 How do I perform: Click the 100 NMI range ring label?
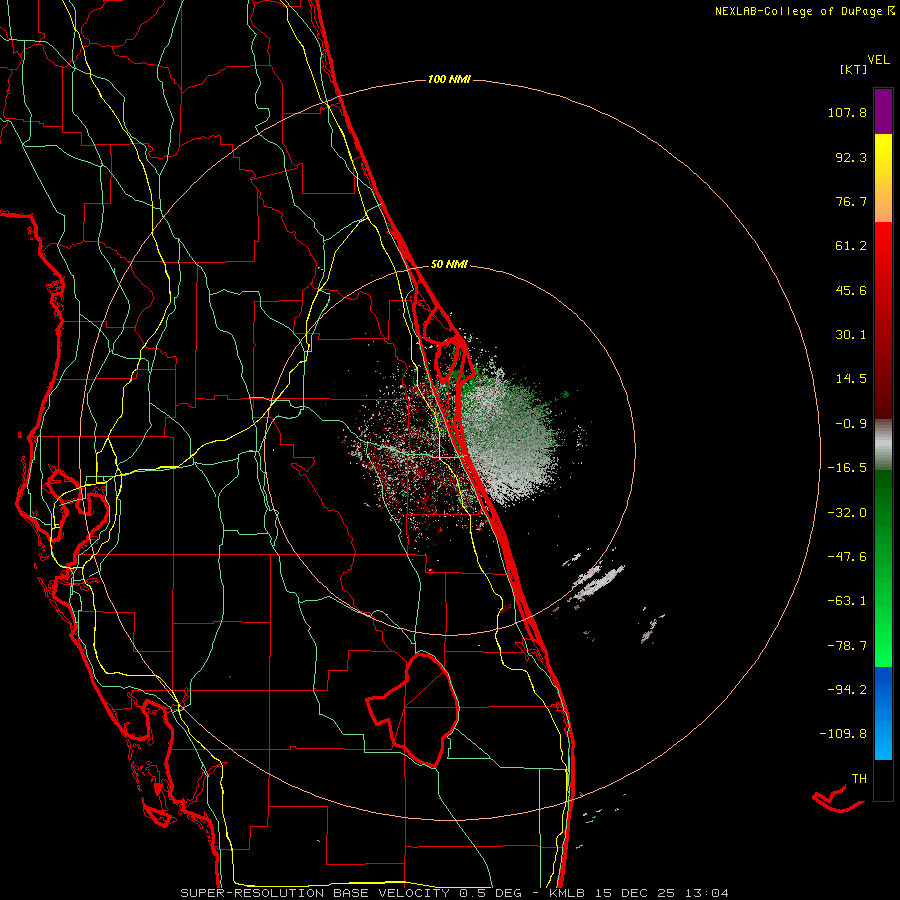pyautogui.click(x=449, y=79)
